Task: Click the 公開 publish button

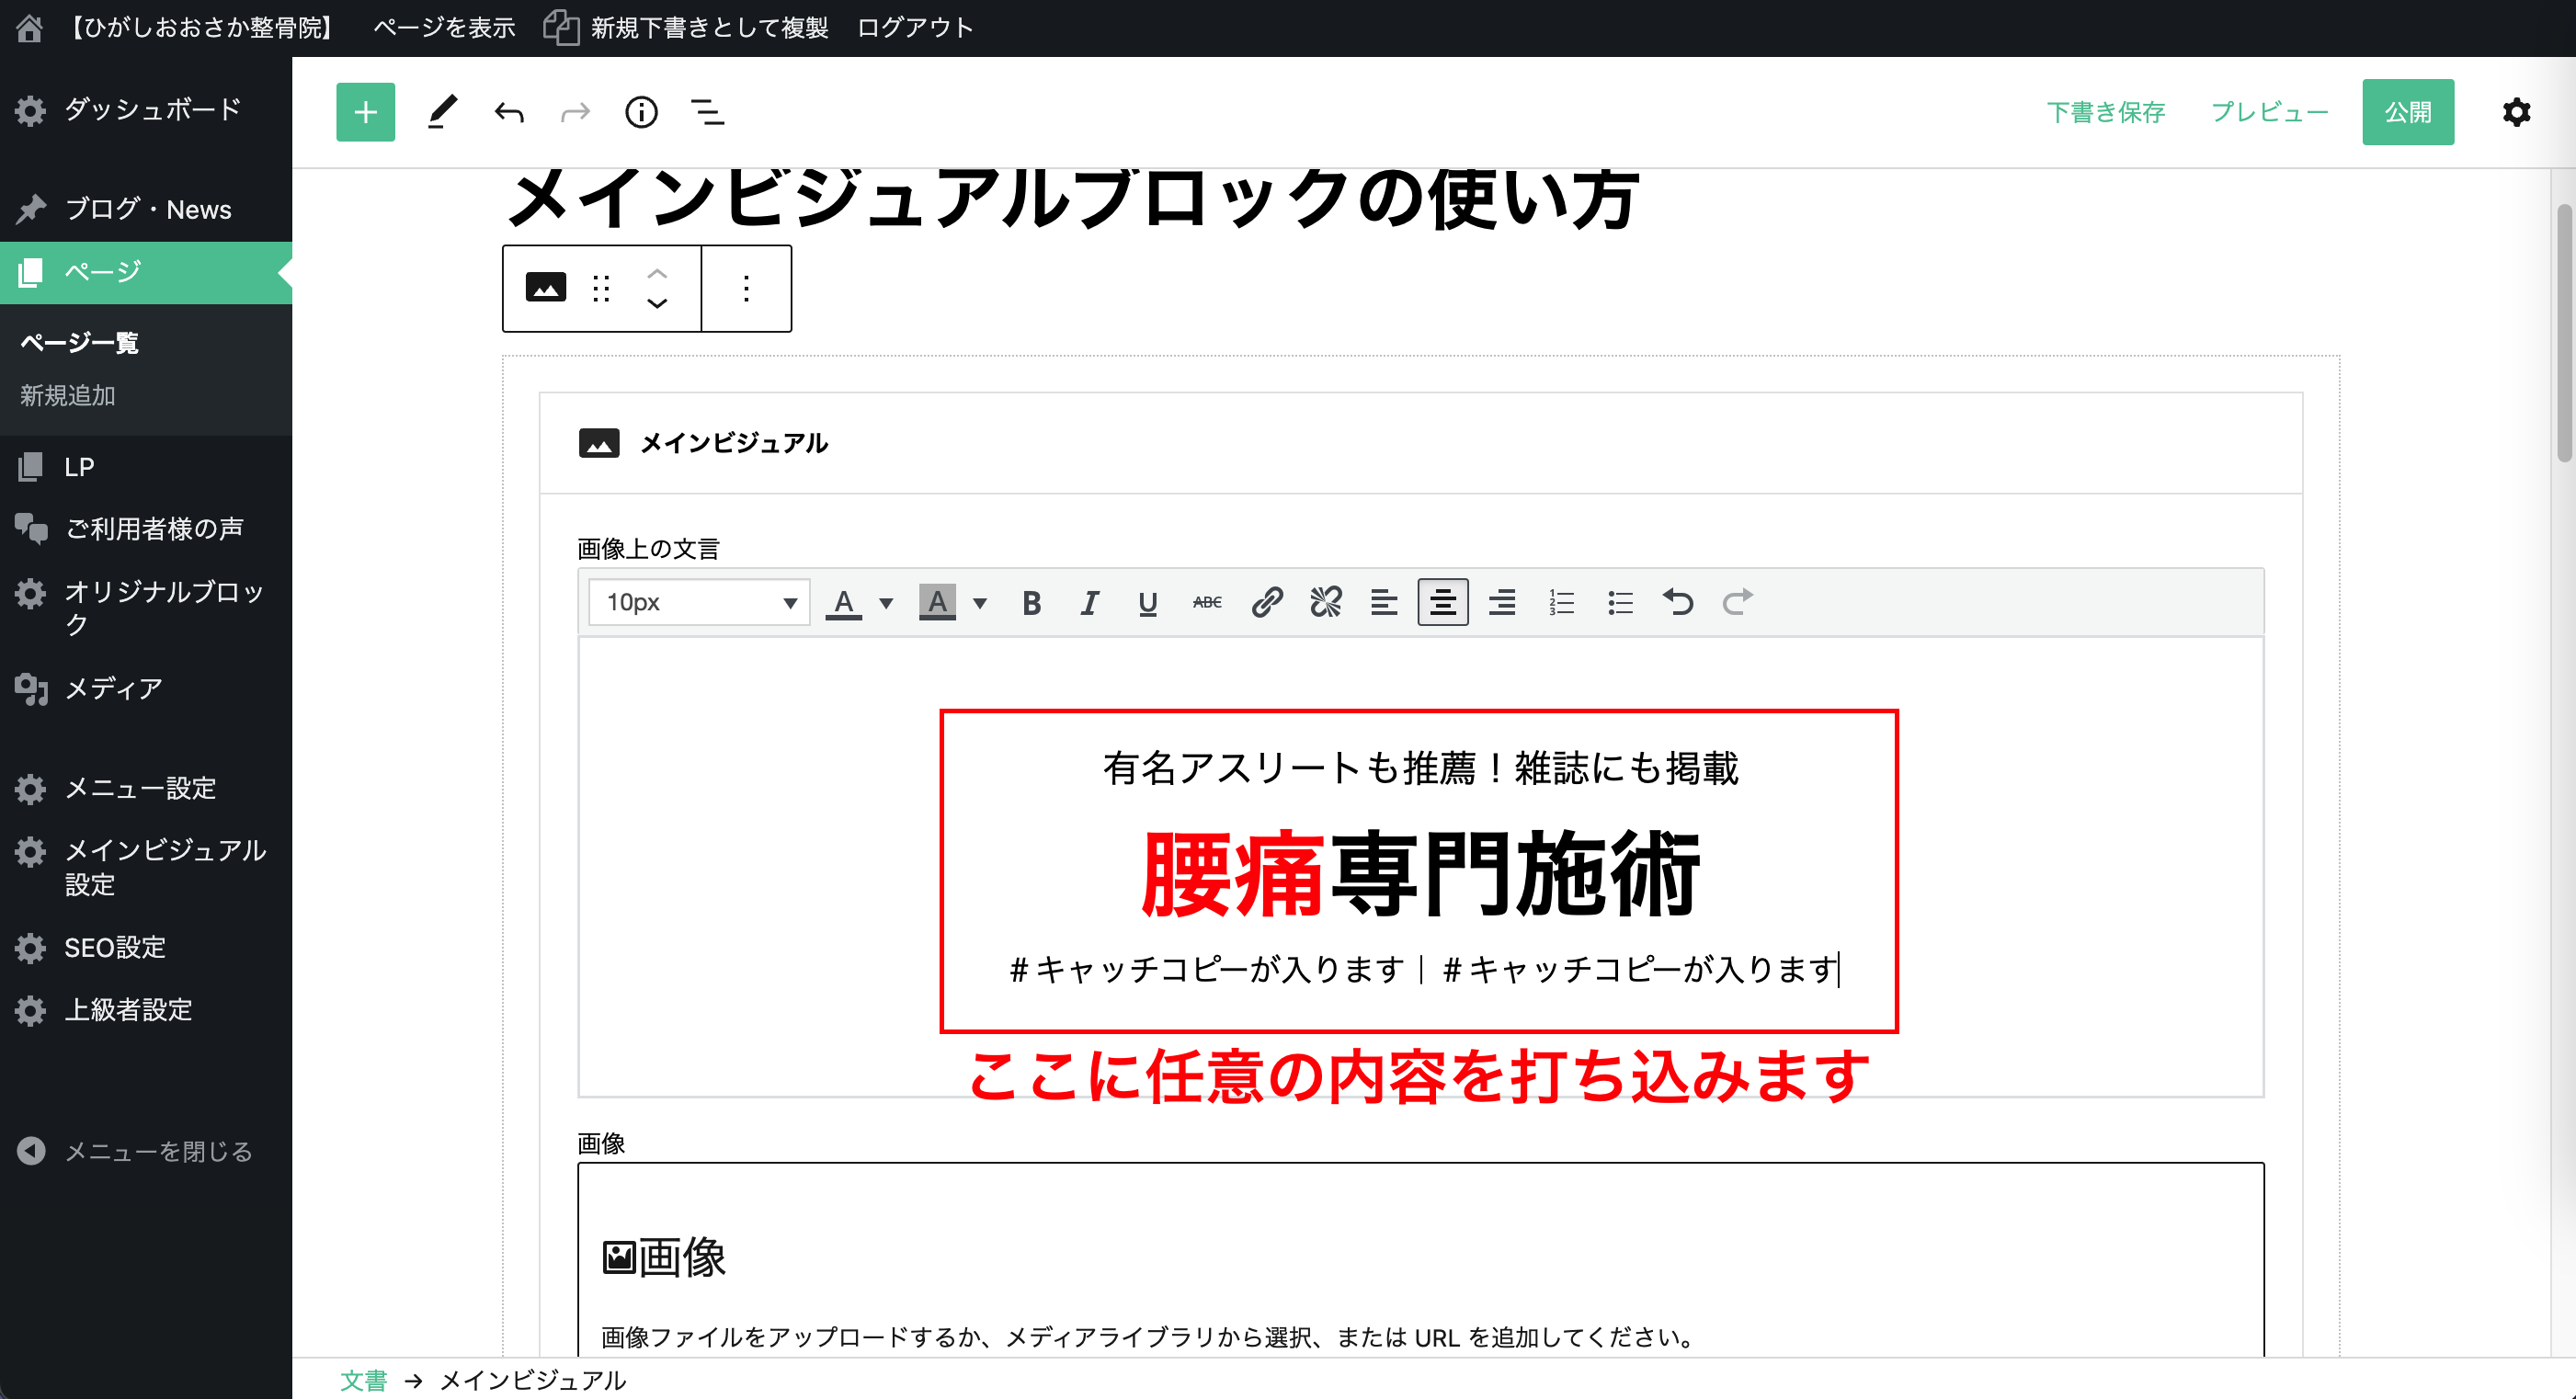Action: tap(2407, 112)
